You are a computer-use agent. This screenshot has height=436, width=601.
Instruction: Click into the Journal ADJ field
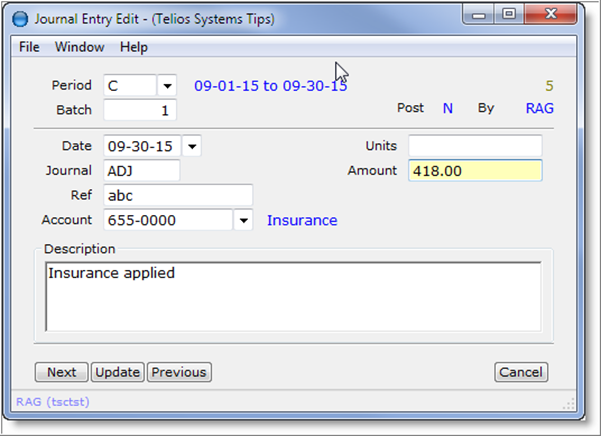141,171
